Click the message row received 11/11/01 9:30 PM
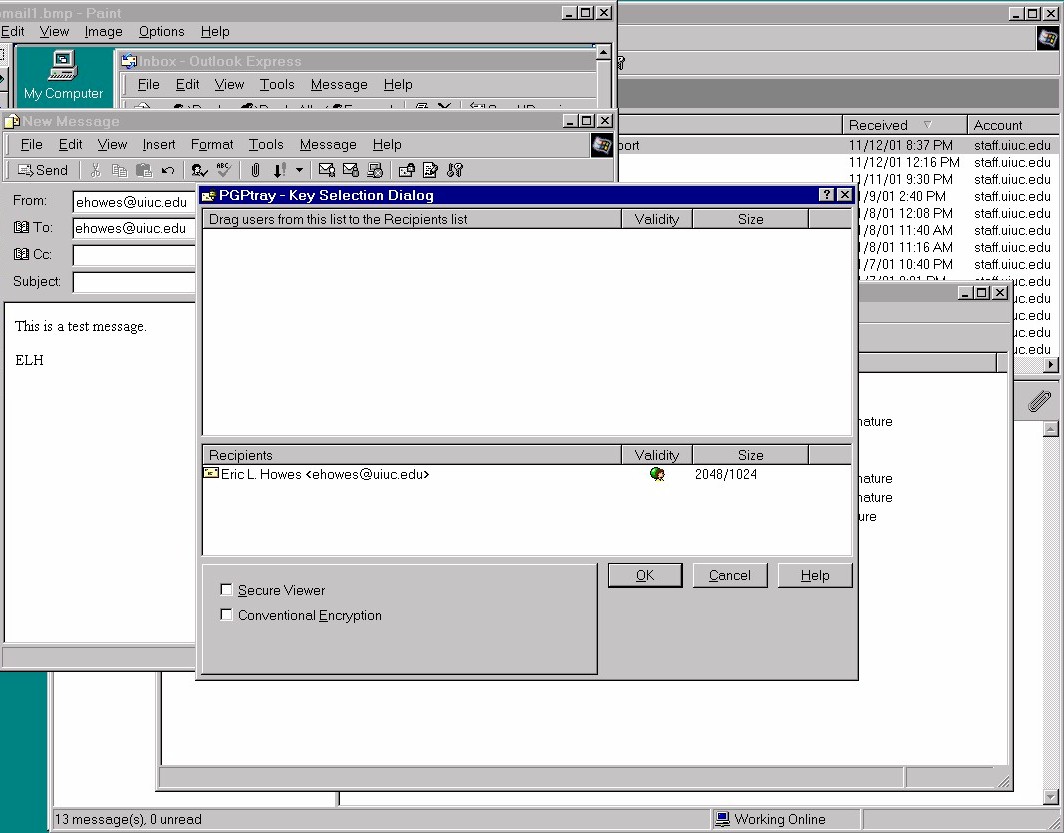The width and height of the screenshot is (1064, 833). pos(838,179)
